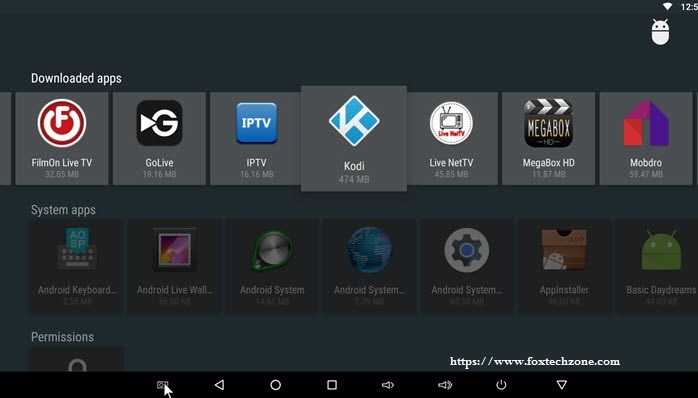Tap the screenshot icon in navigation bar
The height and width of the screenshot is (398, 698).
tap(162, 385)
